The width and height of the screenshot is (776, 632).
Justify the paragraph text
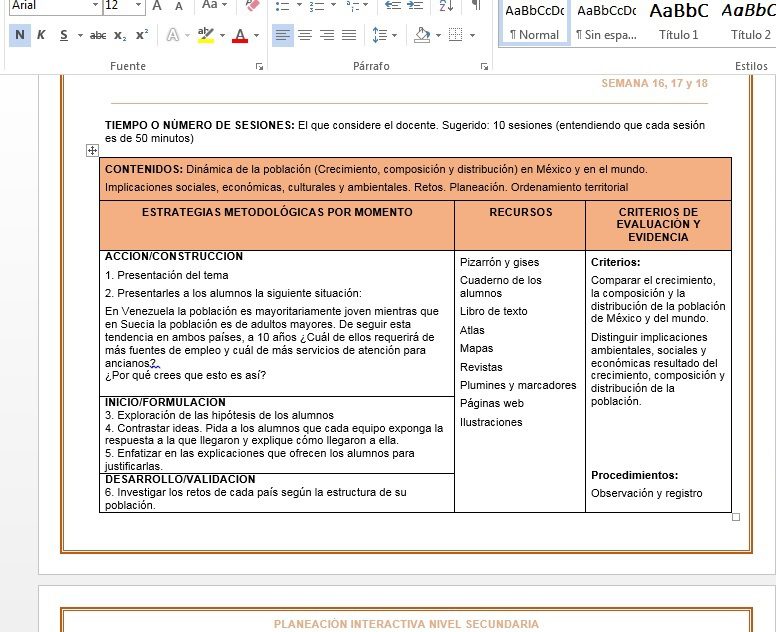pyautogui.click(x=348, y=35)
